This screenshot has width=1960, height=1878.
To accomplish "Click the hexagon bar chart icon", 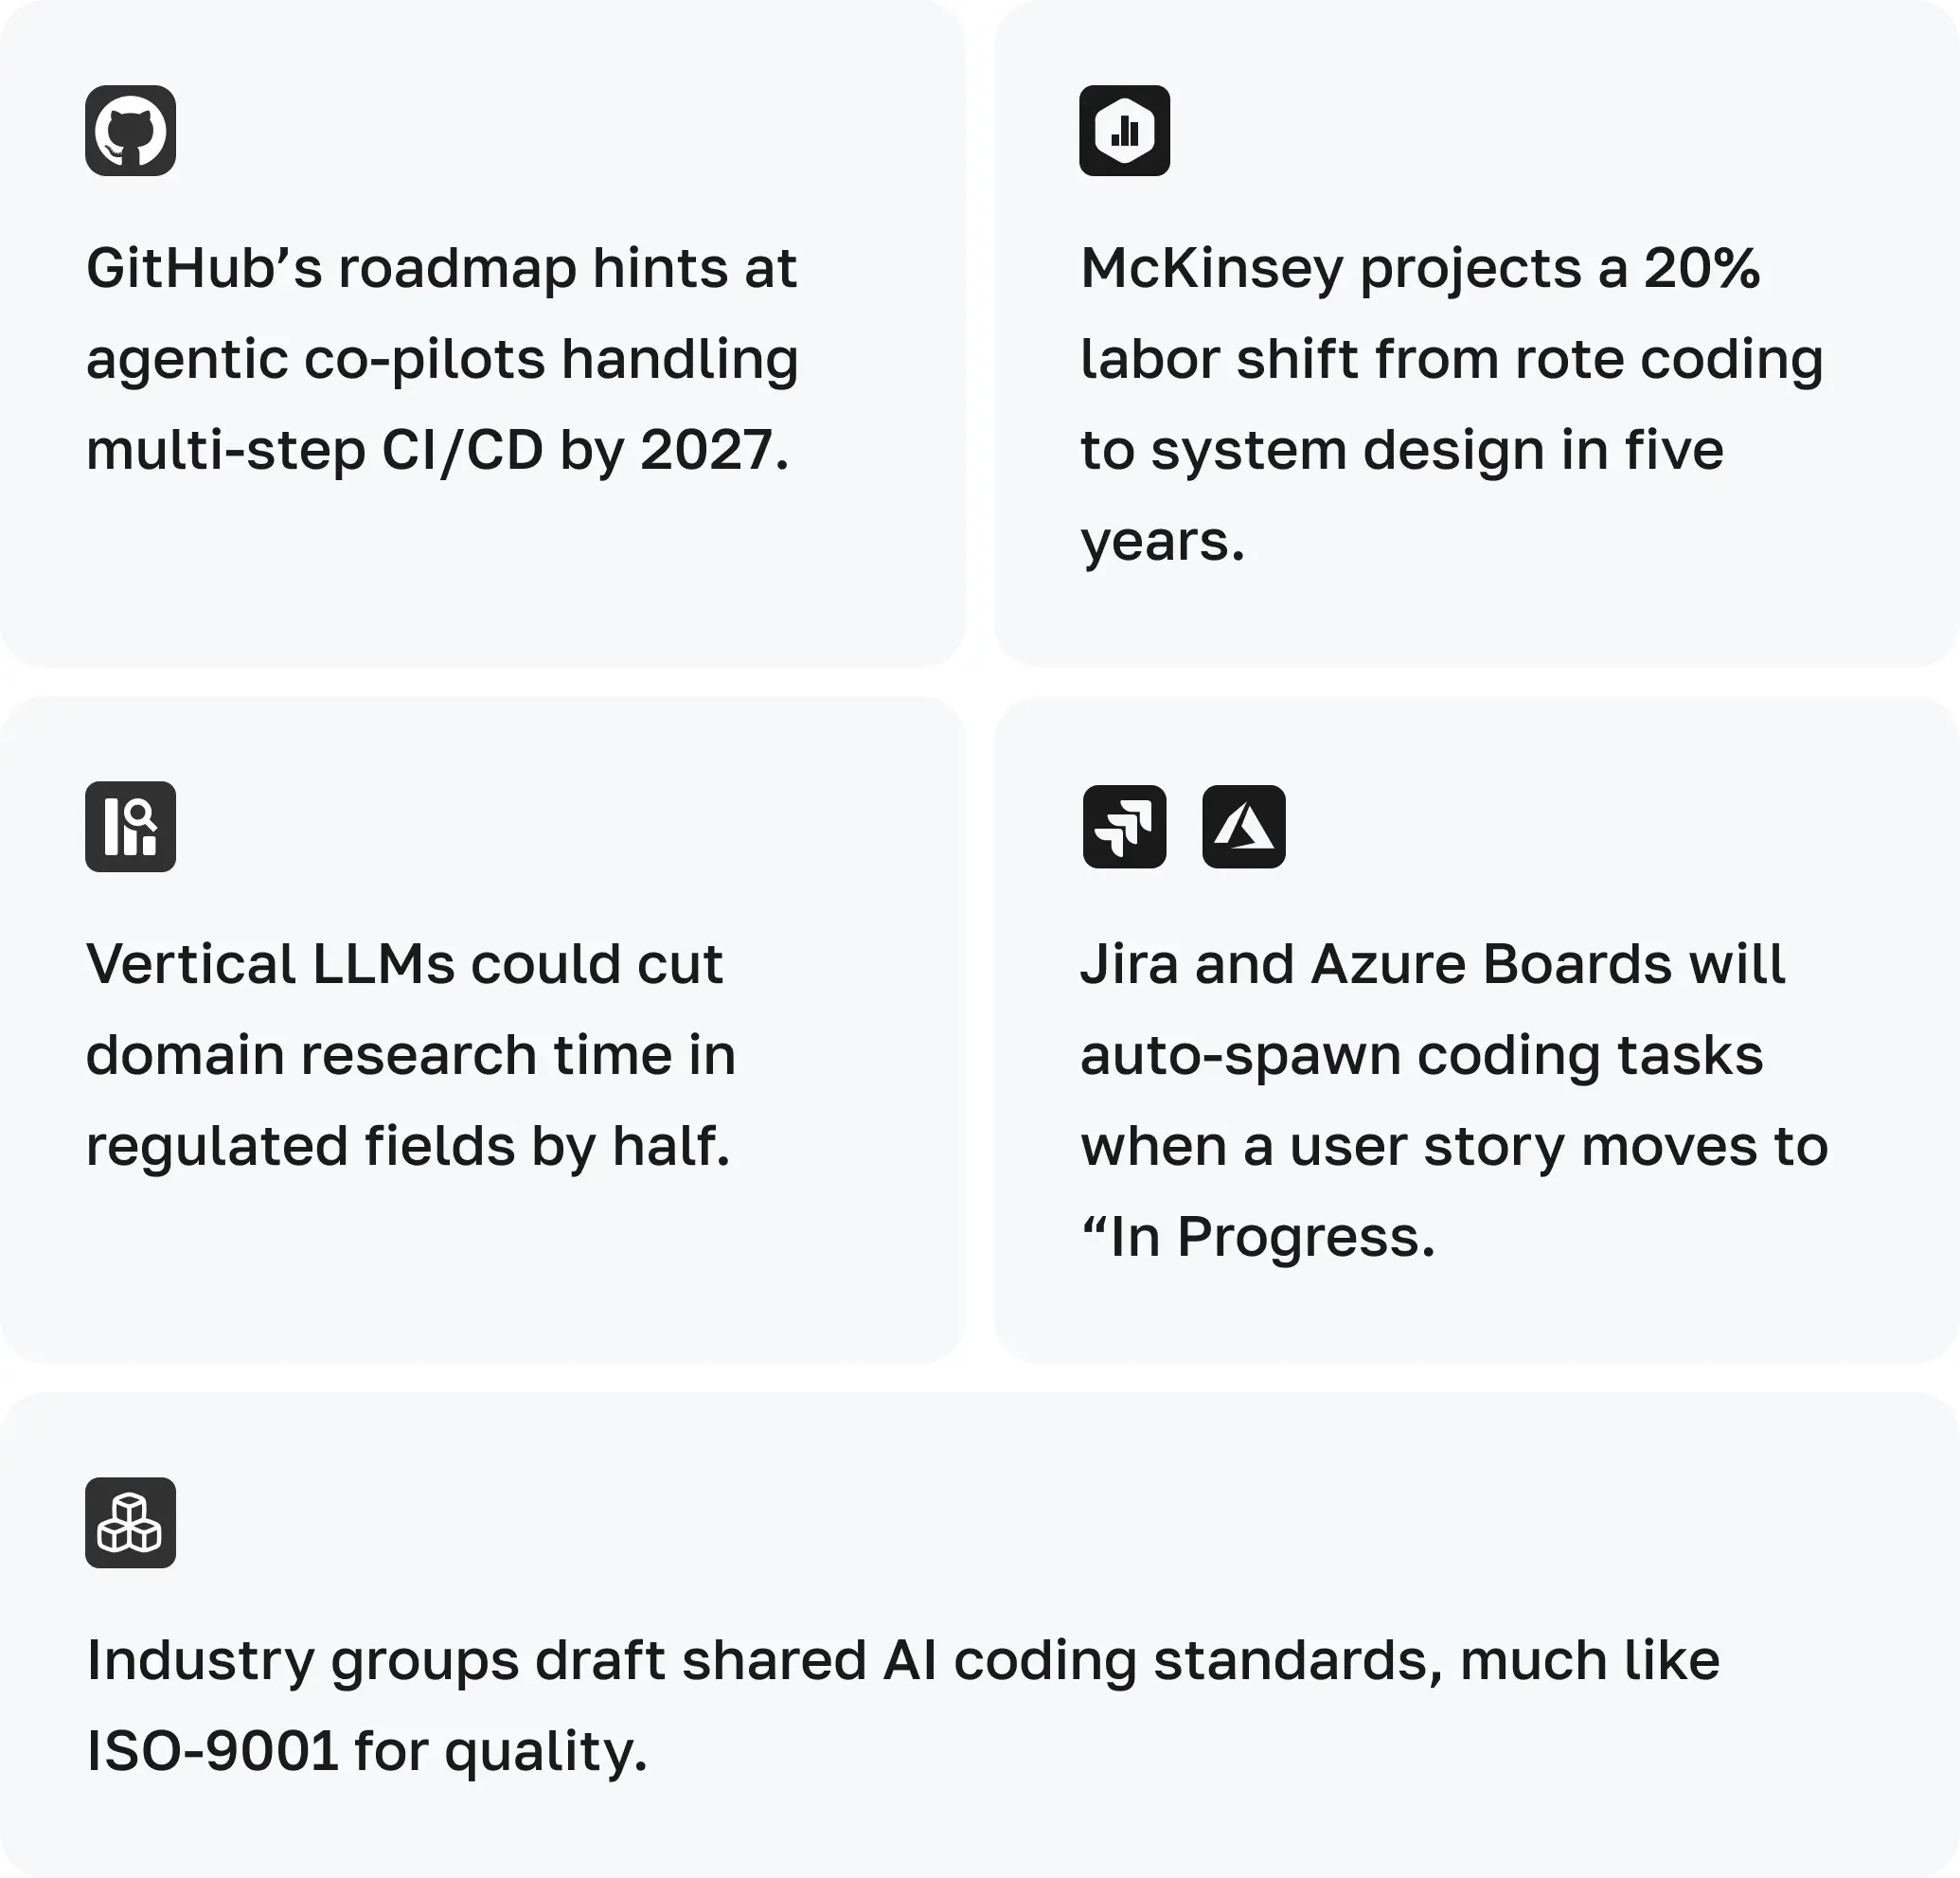I will [1124, 131].
